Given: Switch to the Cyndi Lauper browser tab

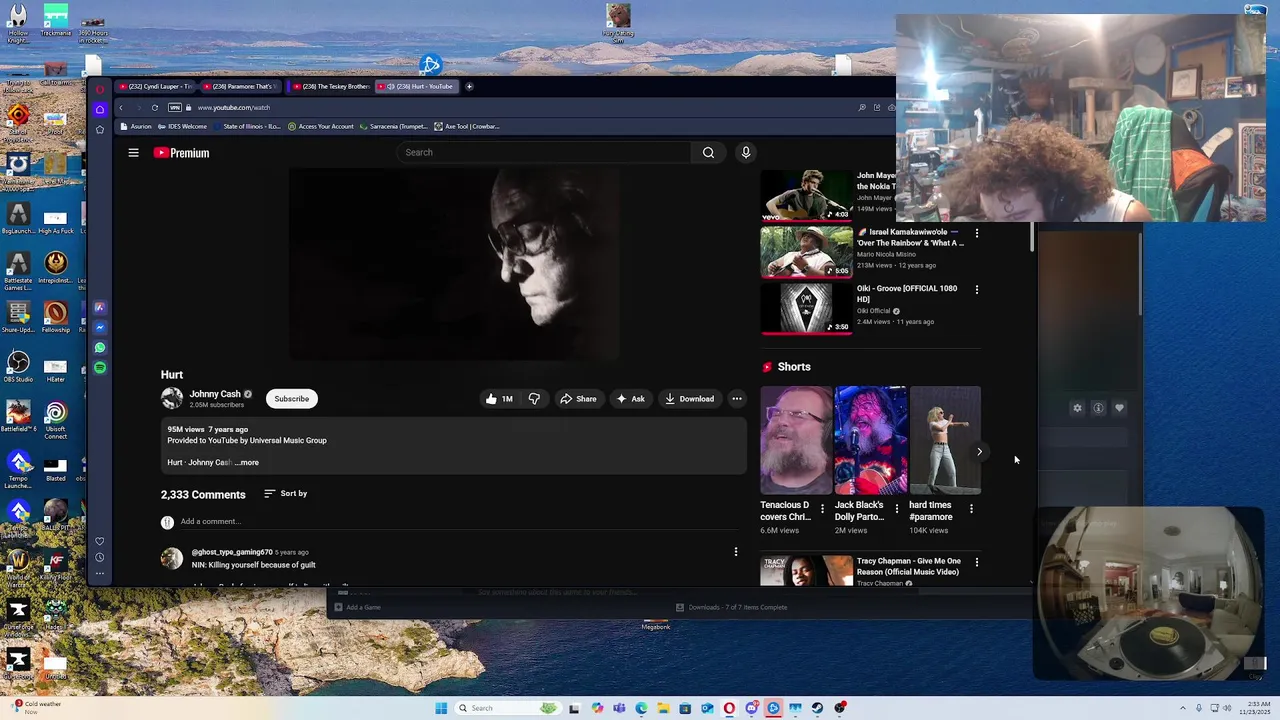Looking at the screenshot, I should click(156, 86).
